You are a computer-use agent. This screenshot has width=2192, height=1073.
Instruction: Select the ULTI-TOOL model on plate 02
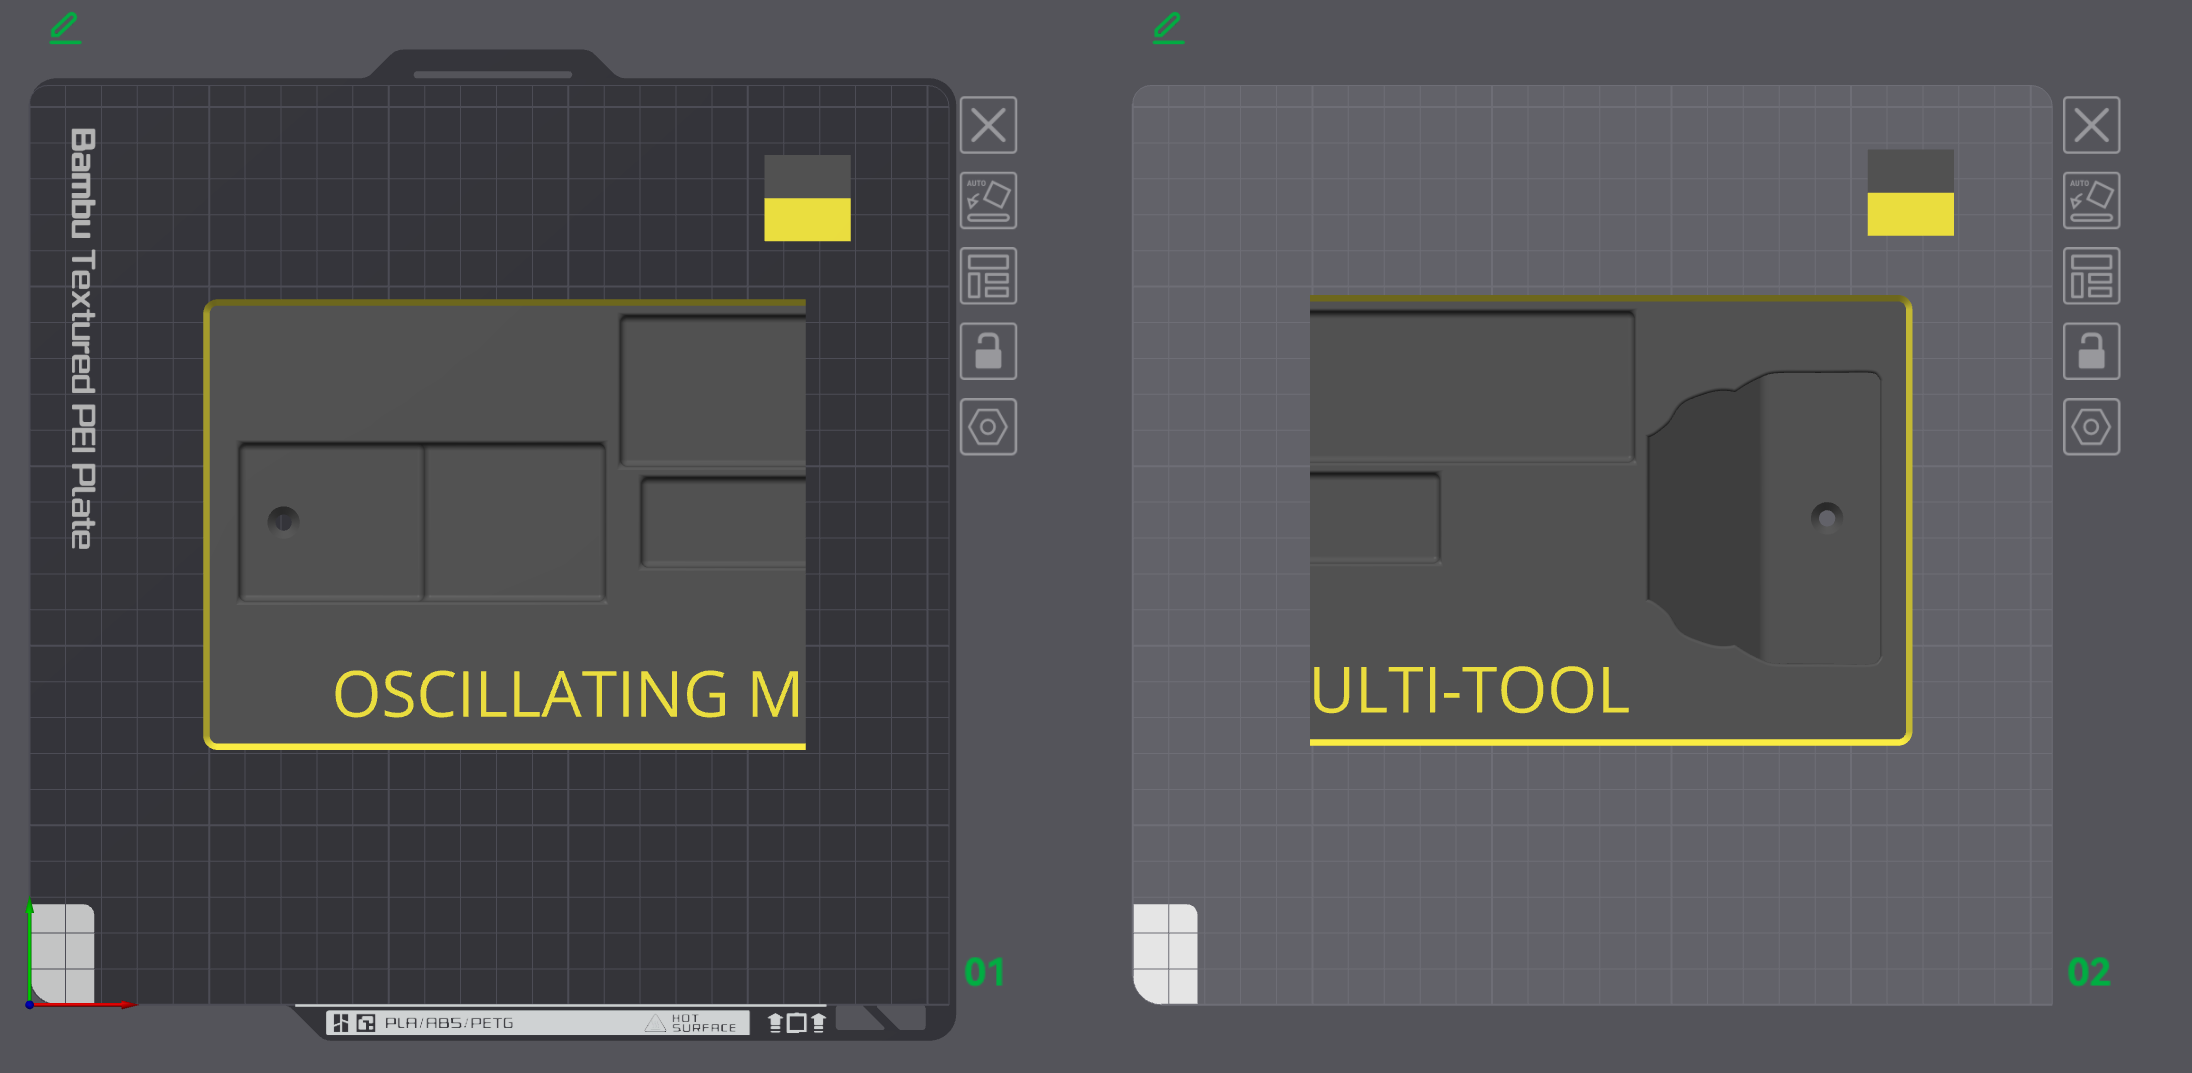tap(1611, 520)
